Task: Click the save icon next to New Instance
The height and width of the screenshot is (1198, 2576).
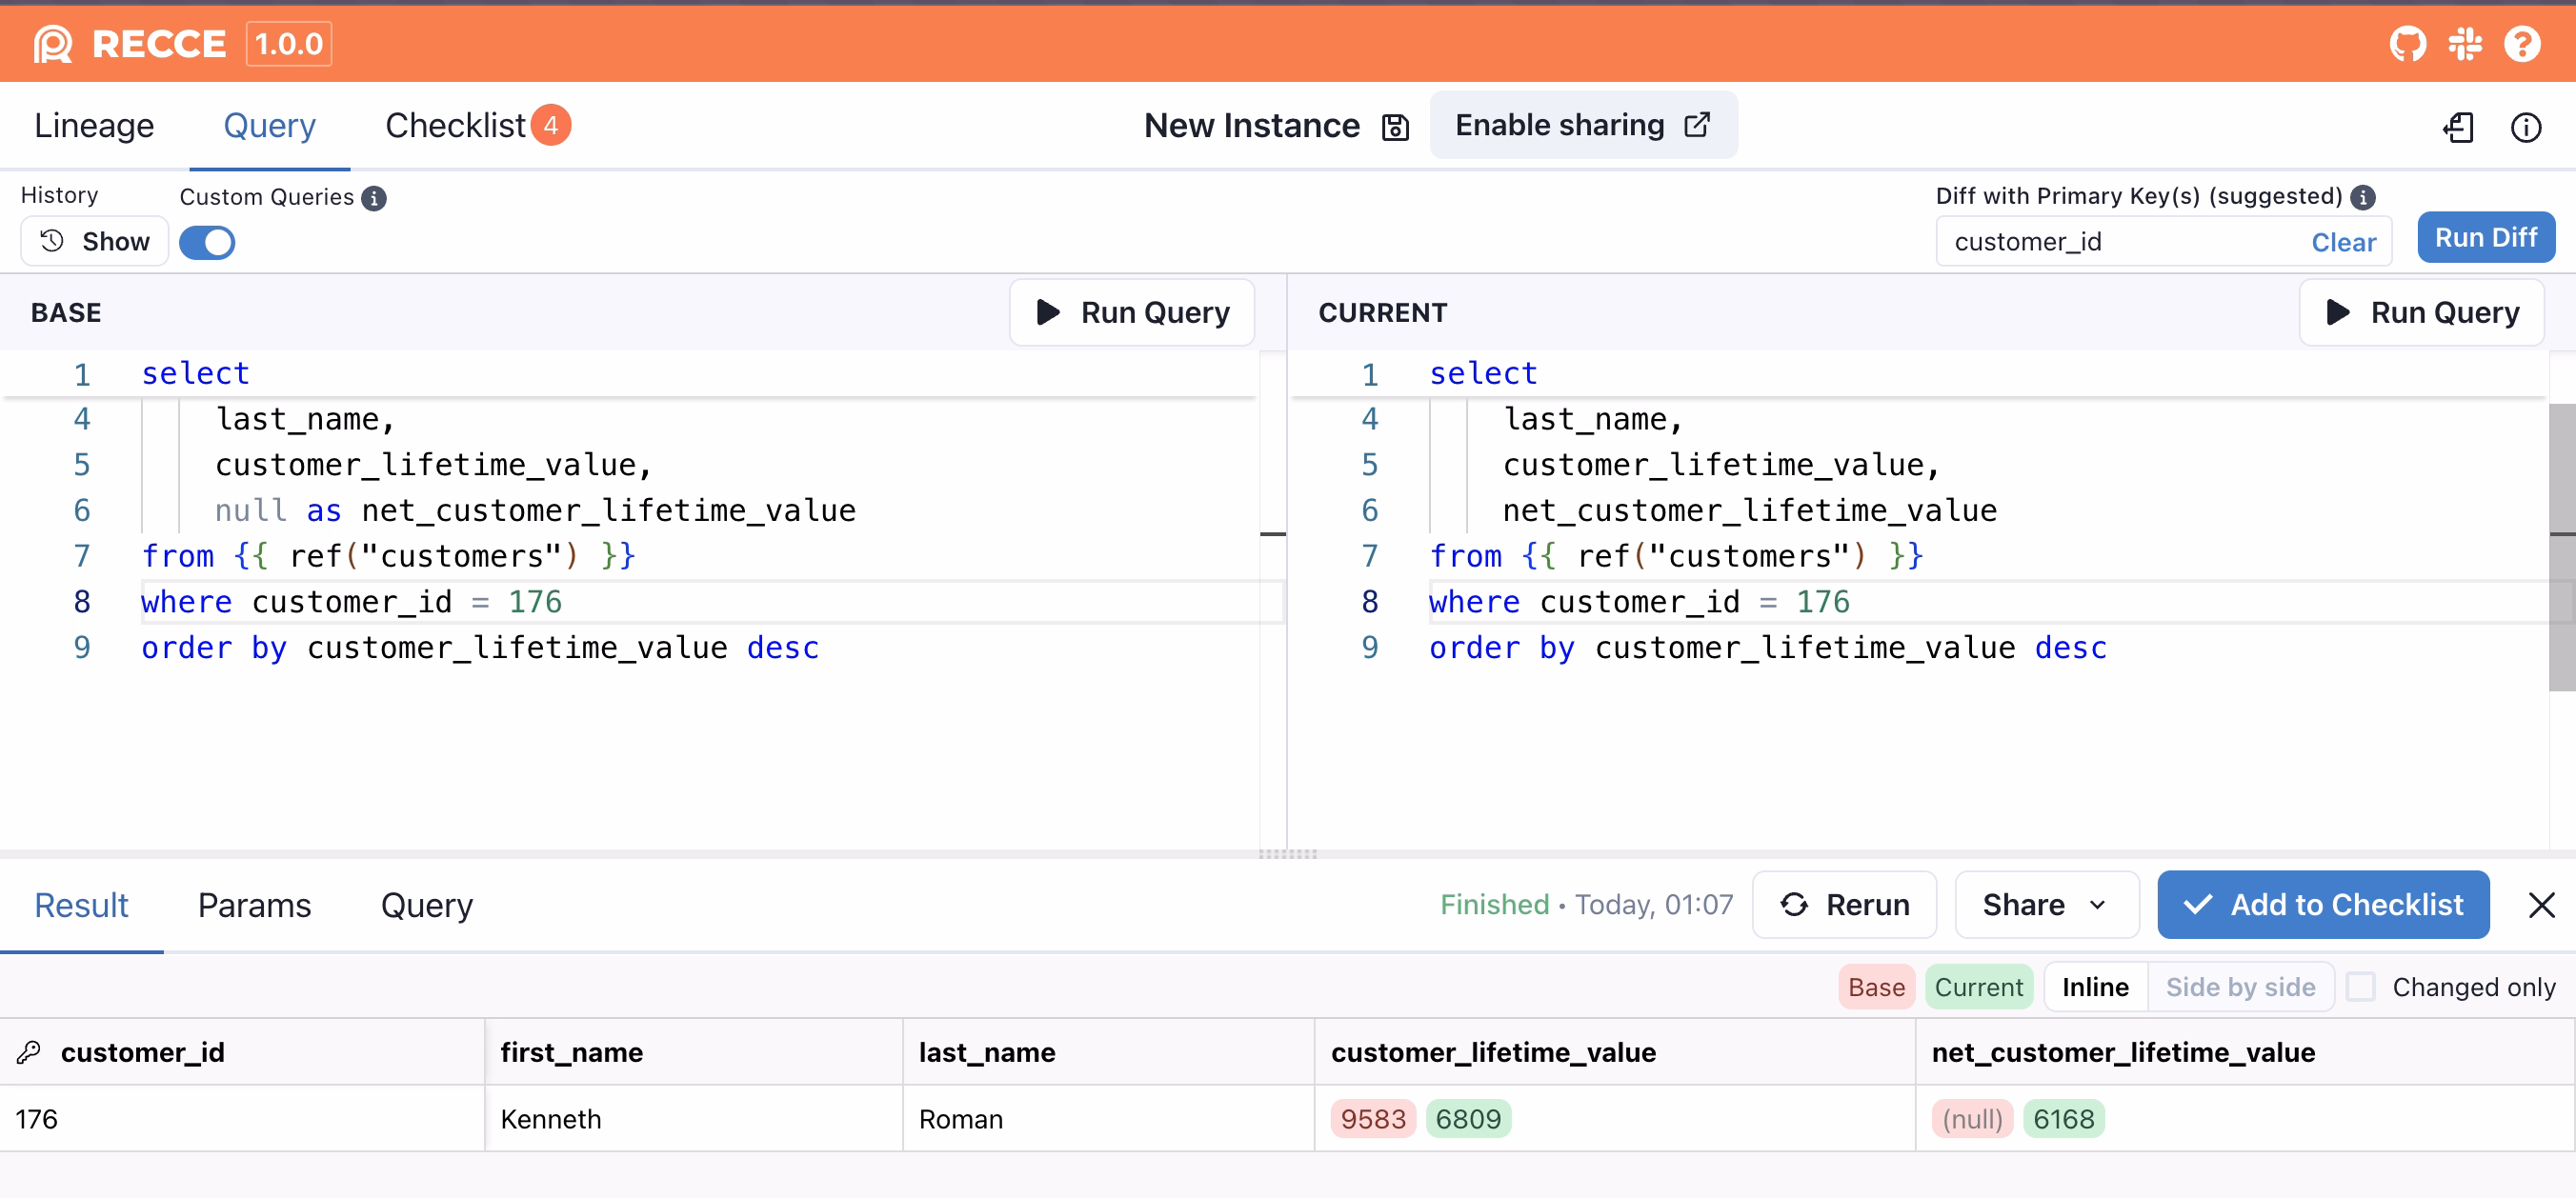Action: pos(1395,127)
